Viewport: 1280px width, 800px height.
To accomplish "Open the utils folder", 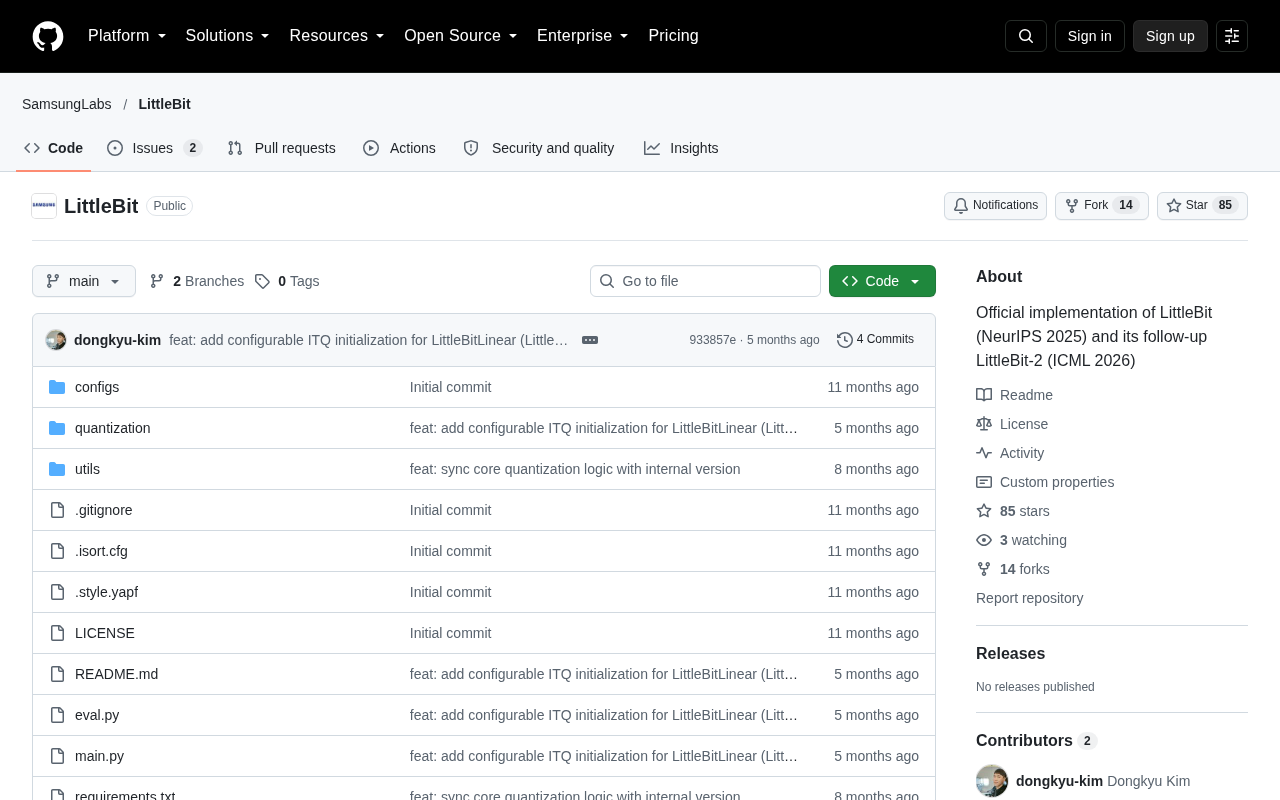I will click(87, 469).
